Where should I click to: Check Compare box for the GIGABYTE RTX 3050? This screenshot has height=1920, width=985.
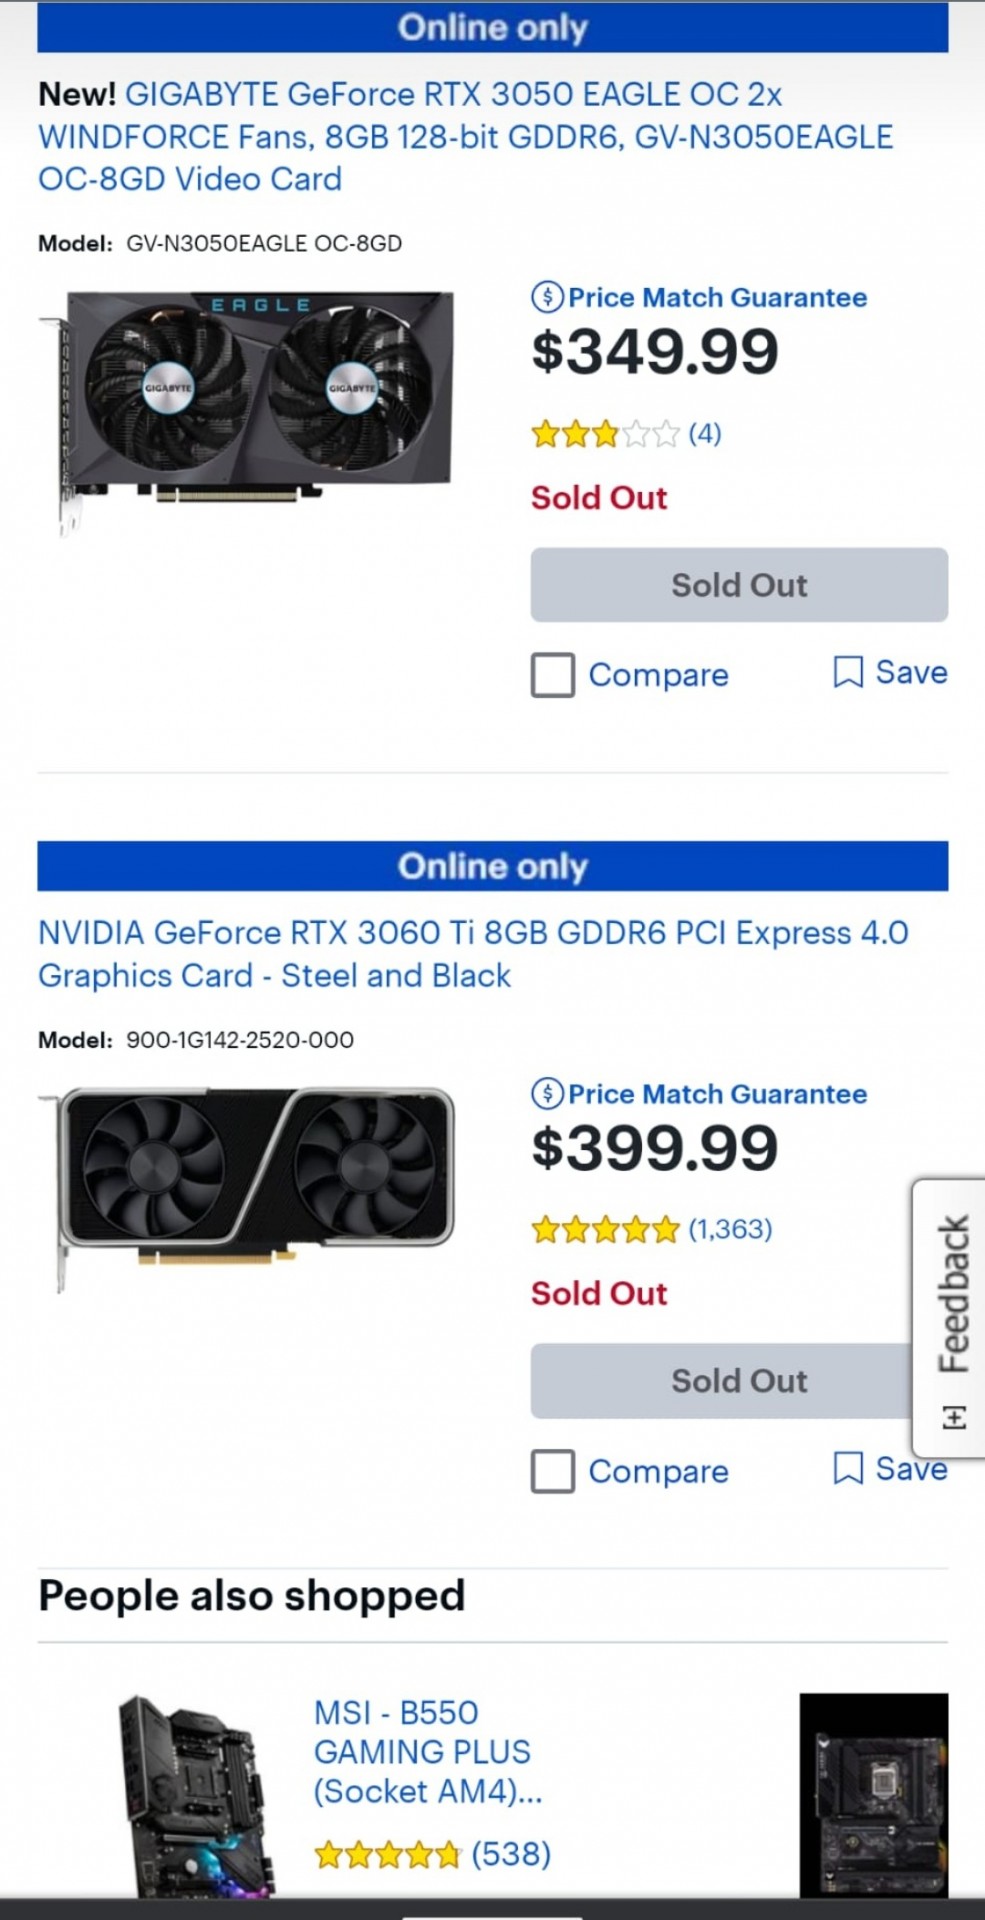coord(553,675)
